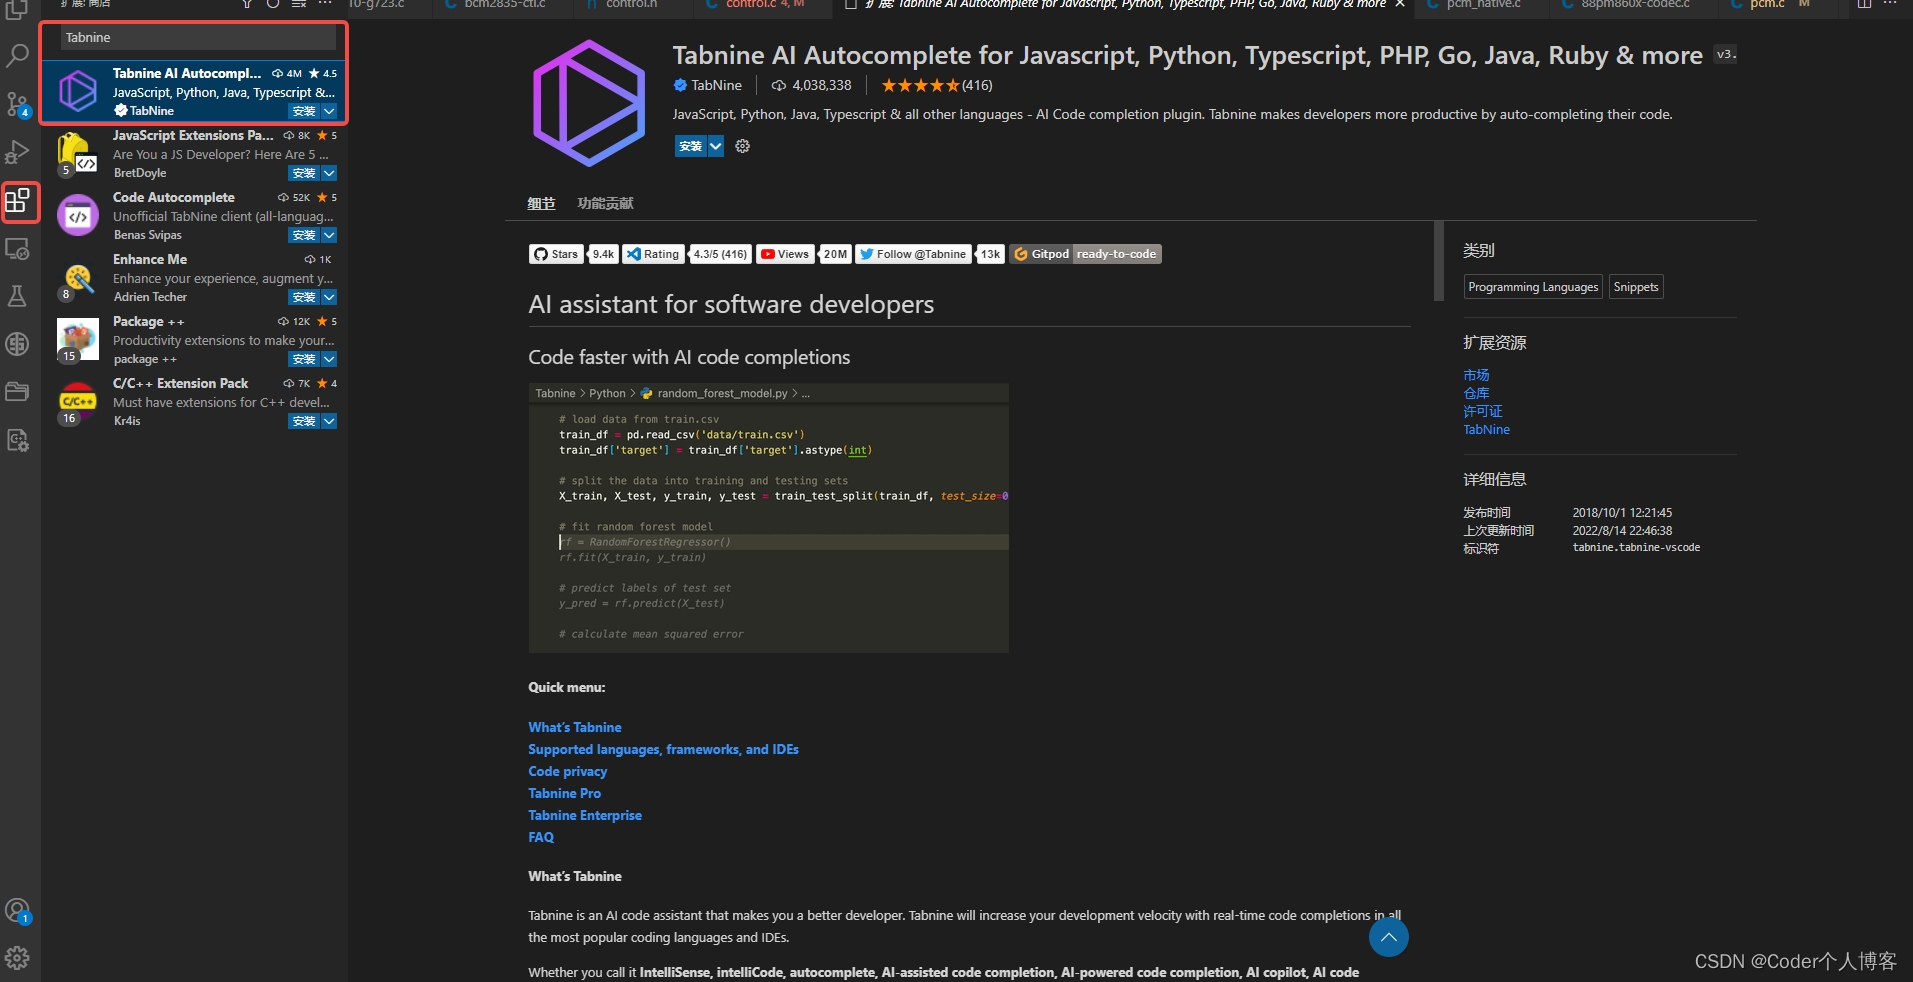
Task: Click the split editor icon at top right
Action: tap(1862, 5)
